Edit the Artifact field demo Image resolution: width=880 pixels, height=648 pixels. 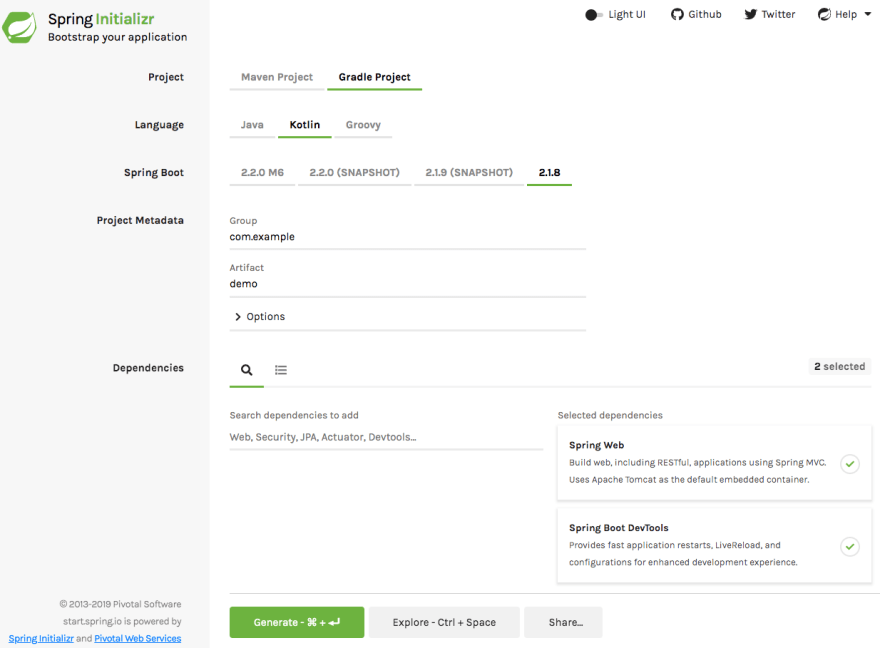coord(407,284)
